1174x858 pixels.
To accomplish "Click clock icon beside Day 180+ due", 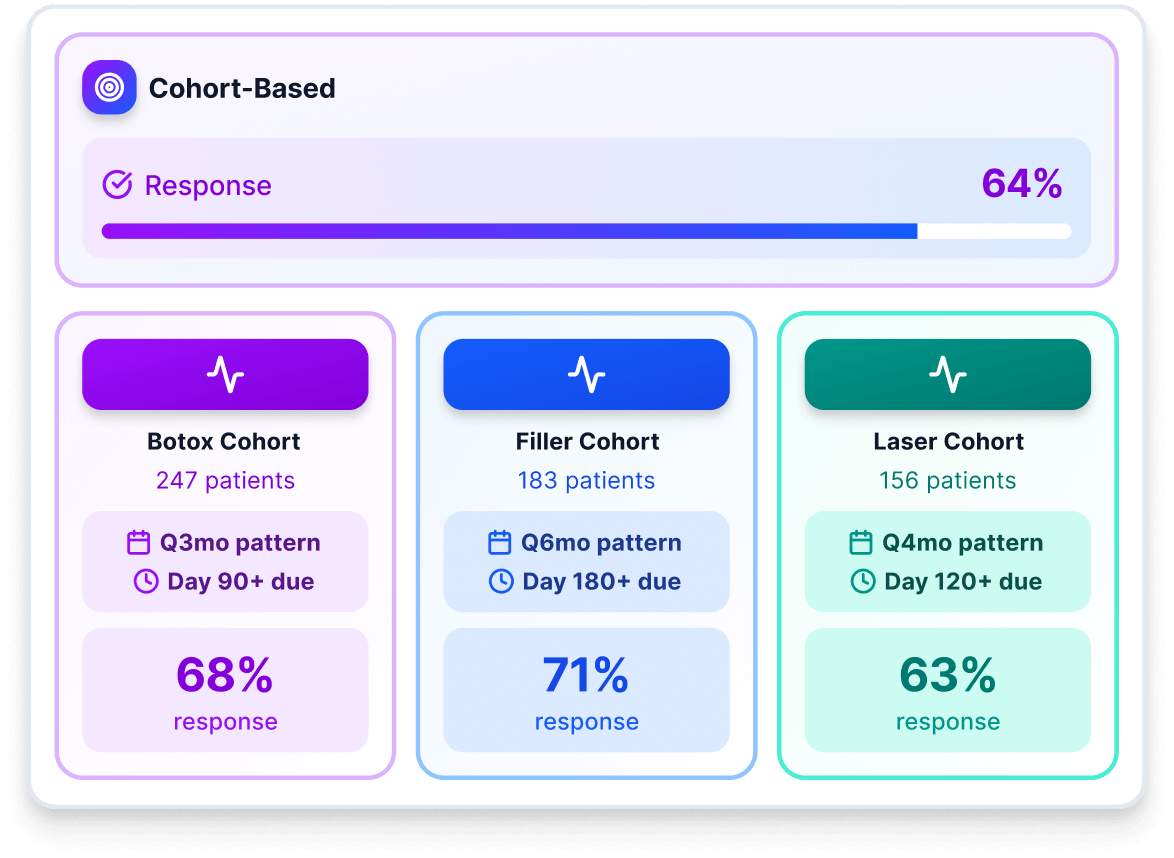I will pyautogui.click(x=501, y=581).
